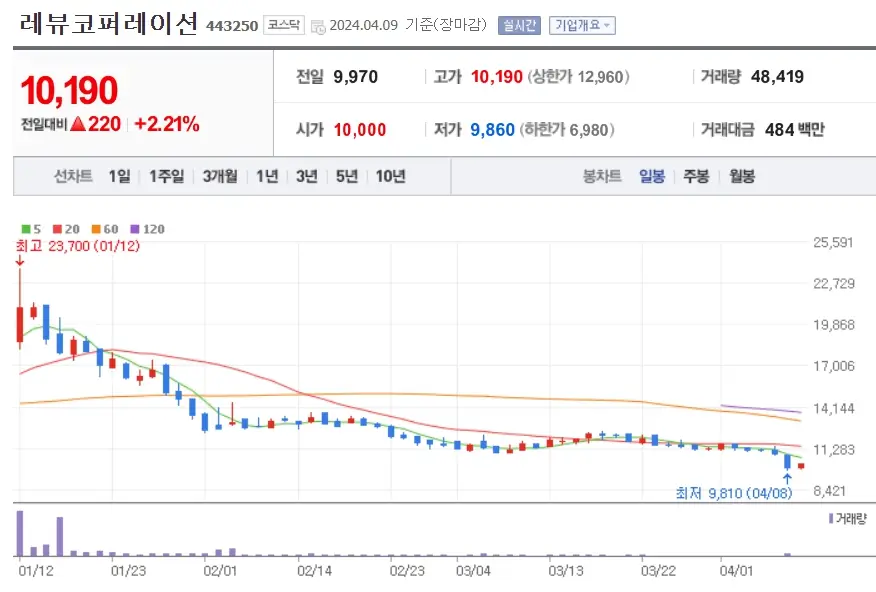This screenshot has width=876, height=592.
Task: Switch to the 주봉 weekly candle view
Action: 695,175
